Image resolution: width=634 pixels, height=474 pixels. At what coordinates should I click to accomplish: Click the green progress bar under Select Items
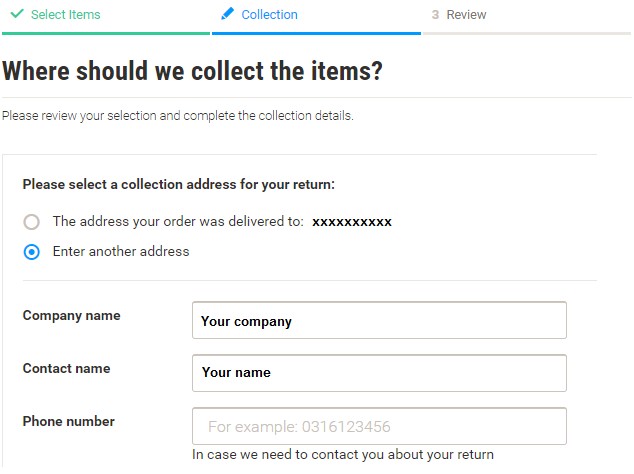(106, 34)
